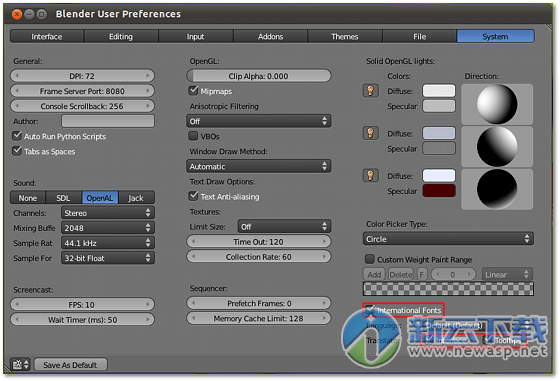
Task: Click the Author text field
Action: pyautogui.click(x=108, y=121)
